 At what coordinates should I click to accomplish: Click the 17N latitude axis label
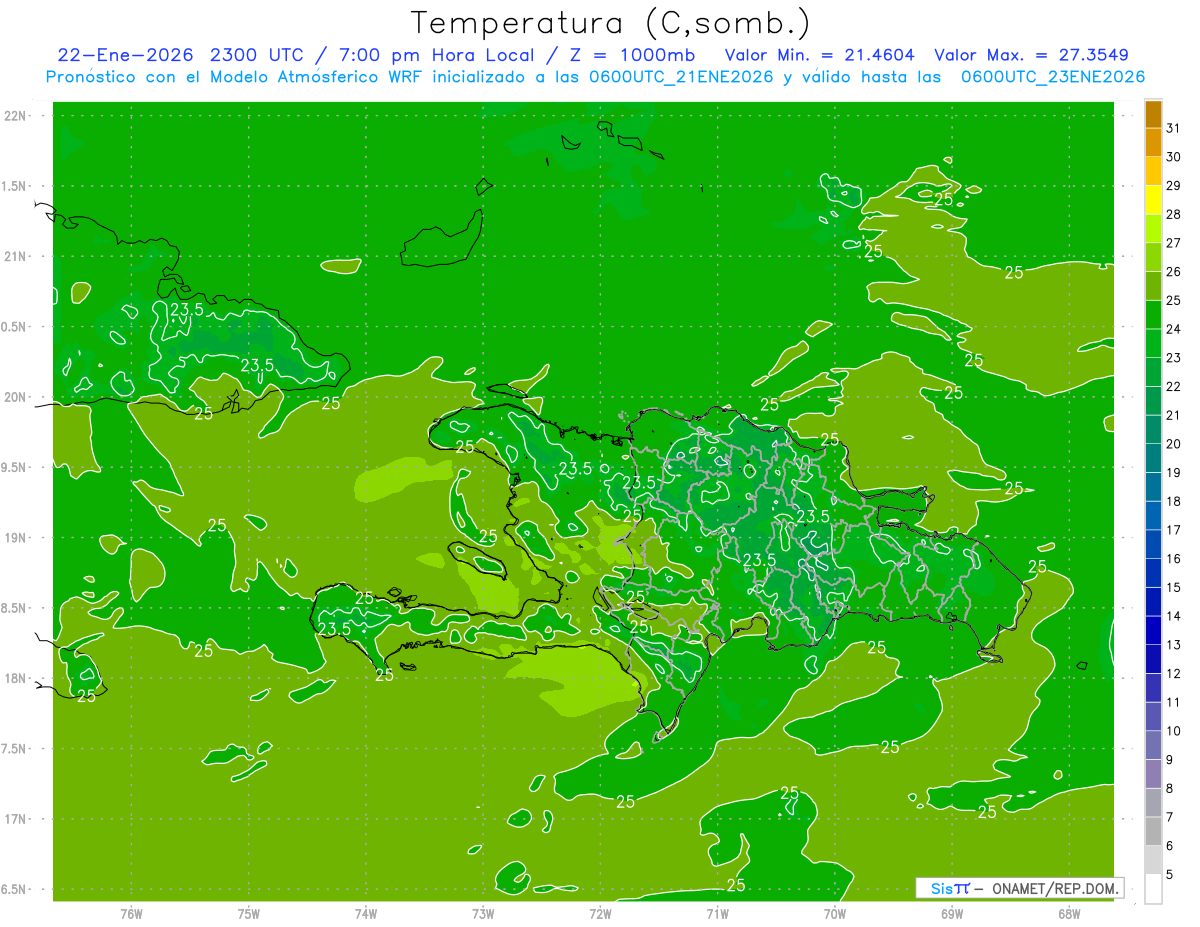pos(16,819)
